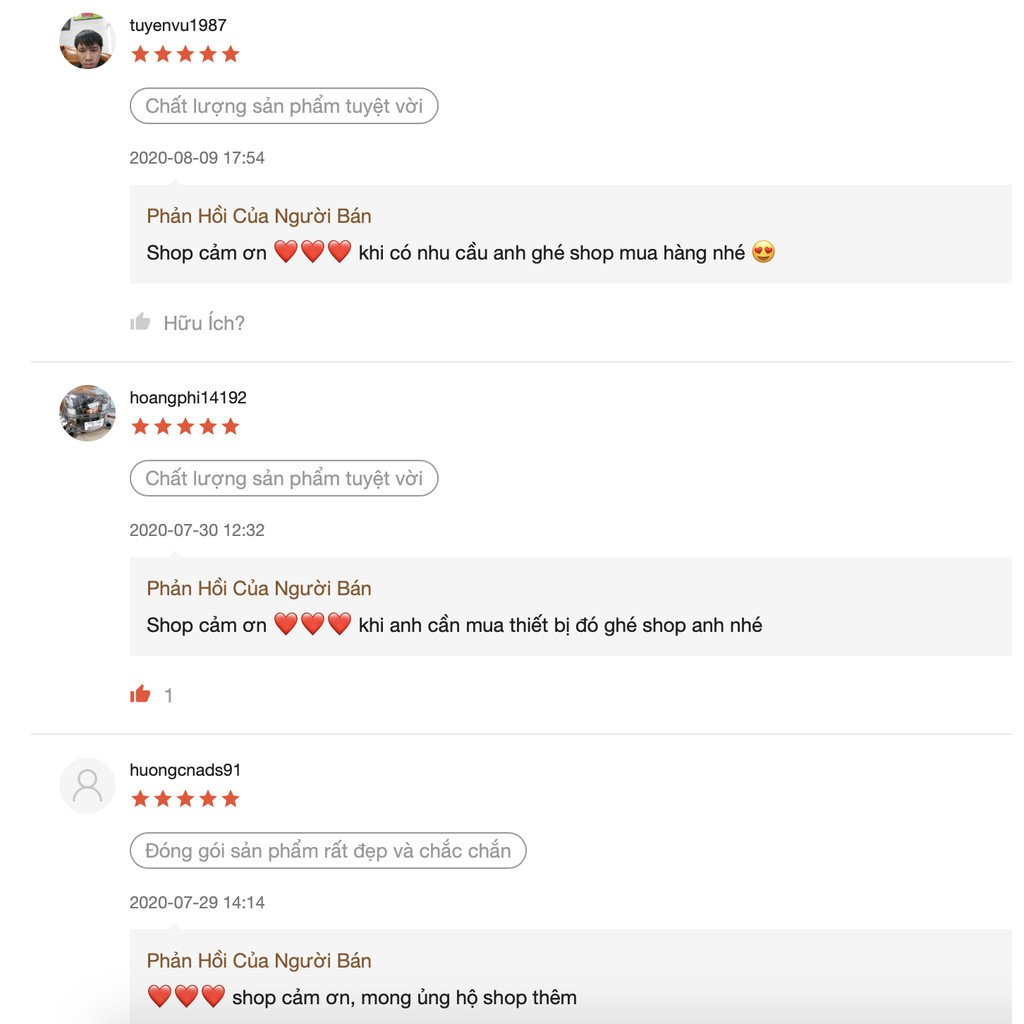The height and width of the screenshot is (1024, 1024).
Task: Open username tuyenvu1987's profile link
Action: (178, 25)
